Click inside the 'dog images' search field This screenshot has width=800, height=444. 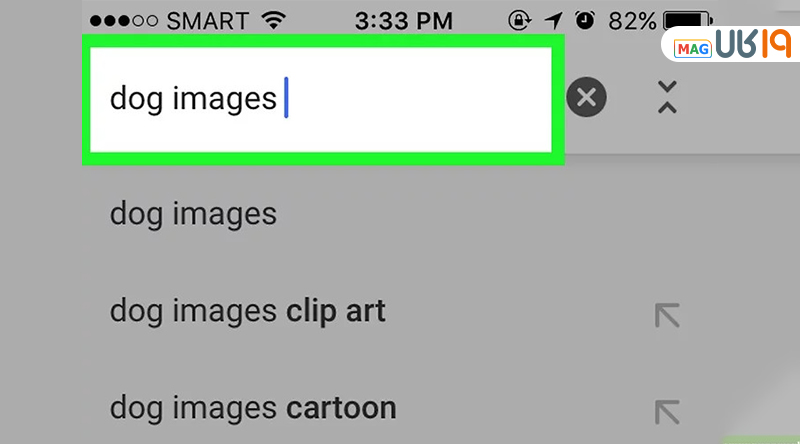[320, 99]
